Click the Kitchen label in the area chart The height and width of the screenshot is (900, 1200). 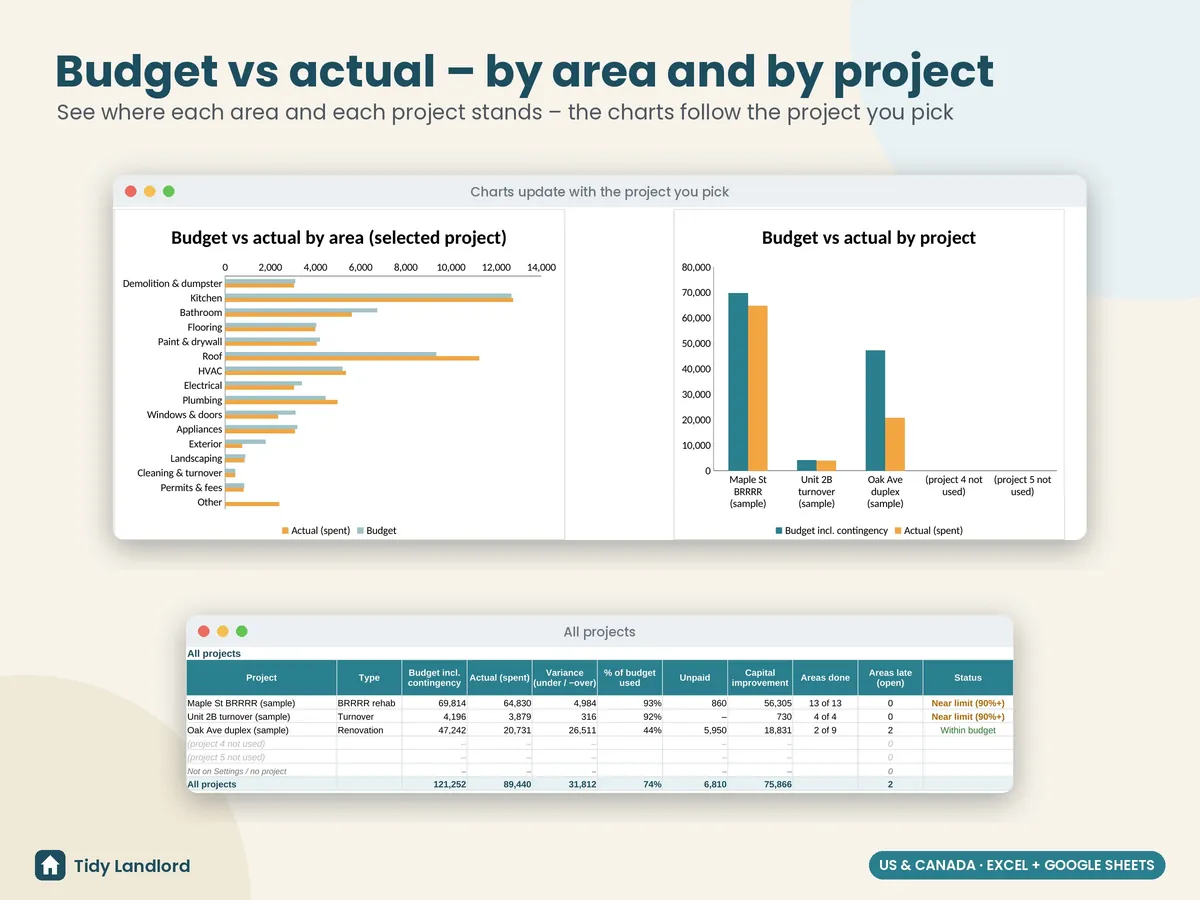tap(206, 298)
